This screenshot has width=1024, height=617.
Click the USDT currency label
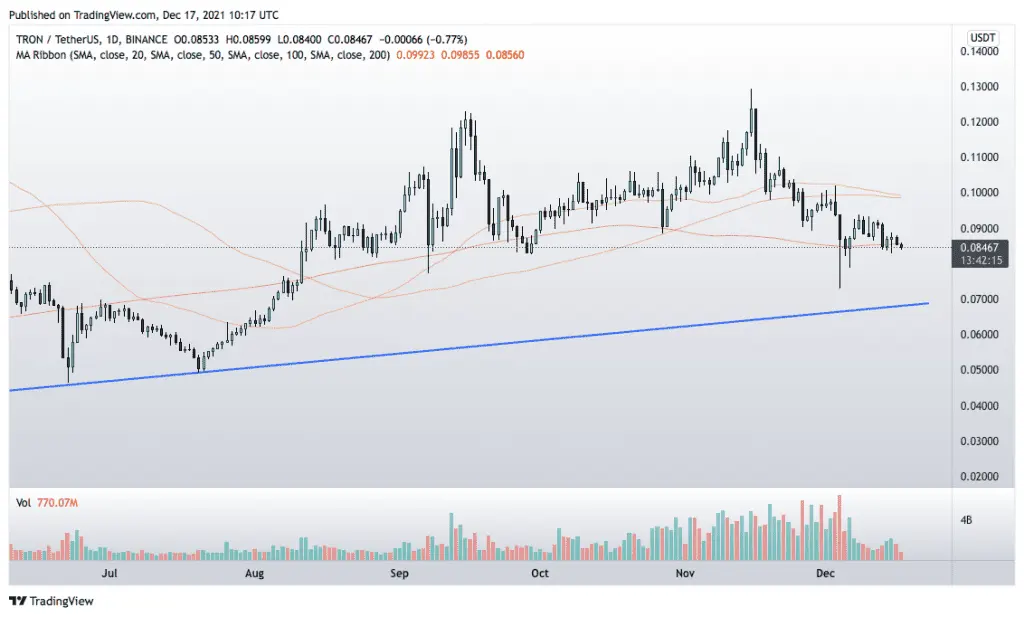tap(982, 37)
